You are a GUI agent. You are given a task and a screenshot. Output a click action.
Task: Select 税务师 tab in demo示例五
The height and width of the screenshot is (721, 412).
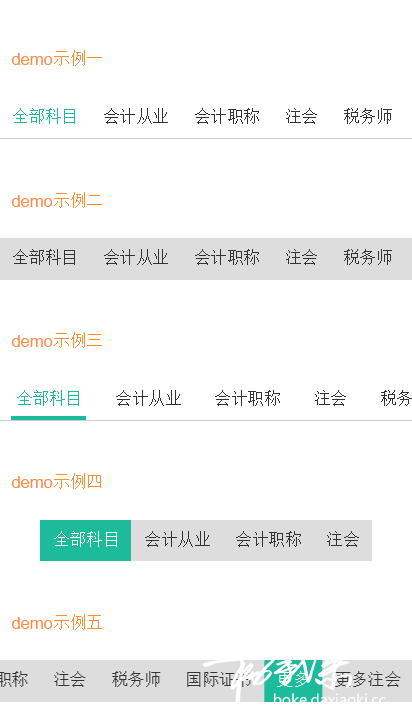click(x=136, y=679)
